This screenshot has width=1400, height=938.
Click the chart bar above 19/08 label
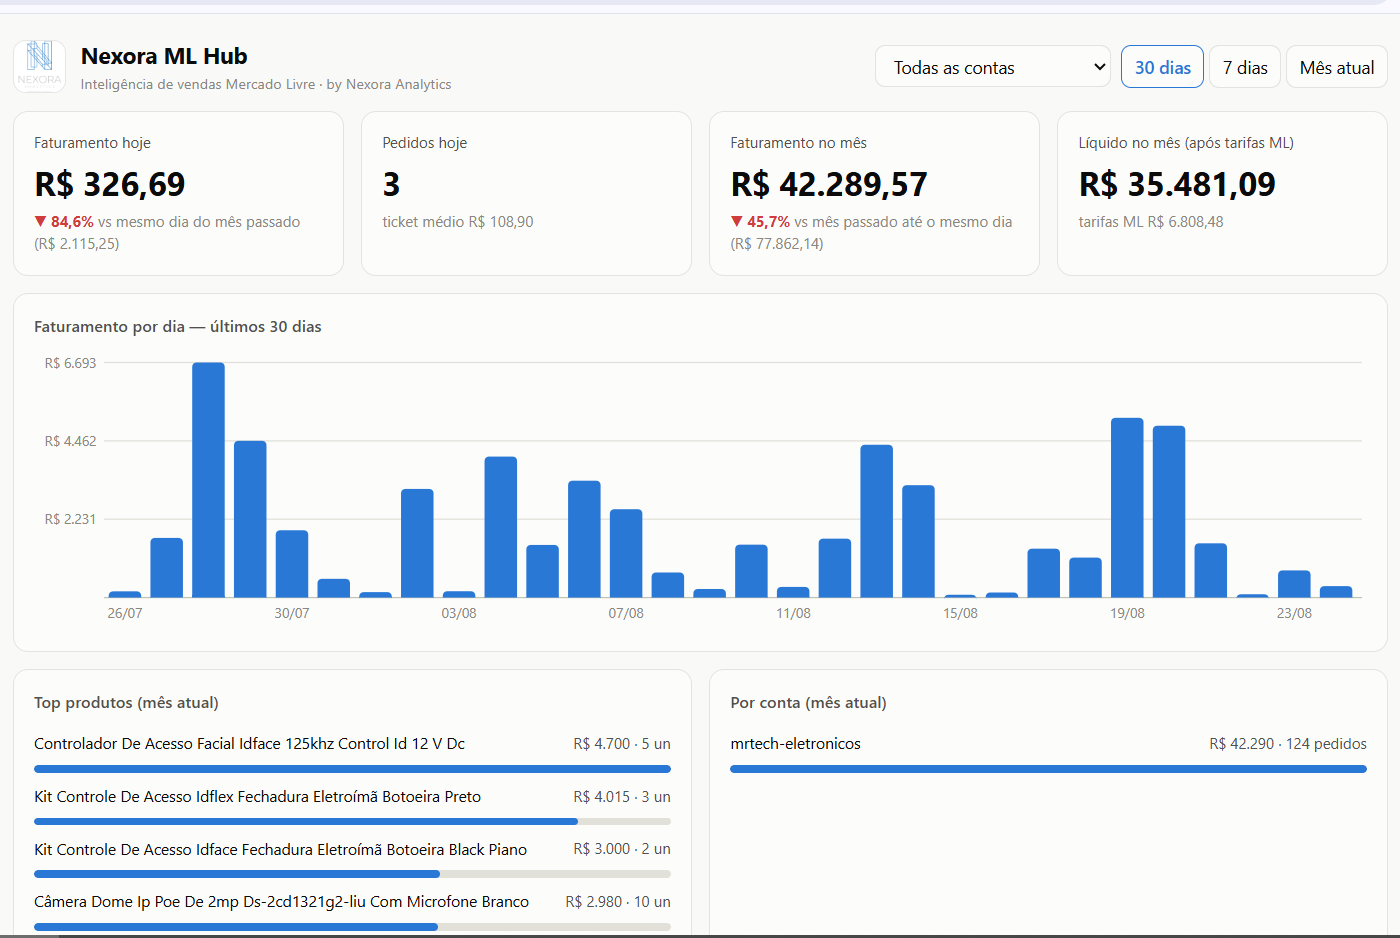tap(1127, 508)
